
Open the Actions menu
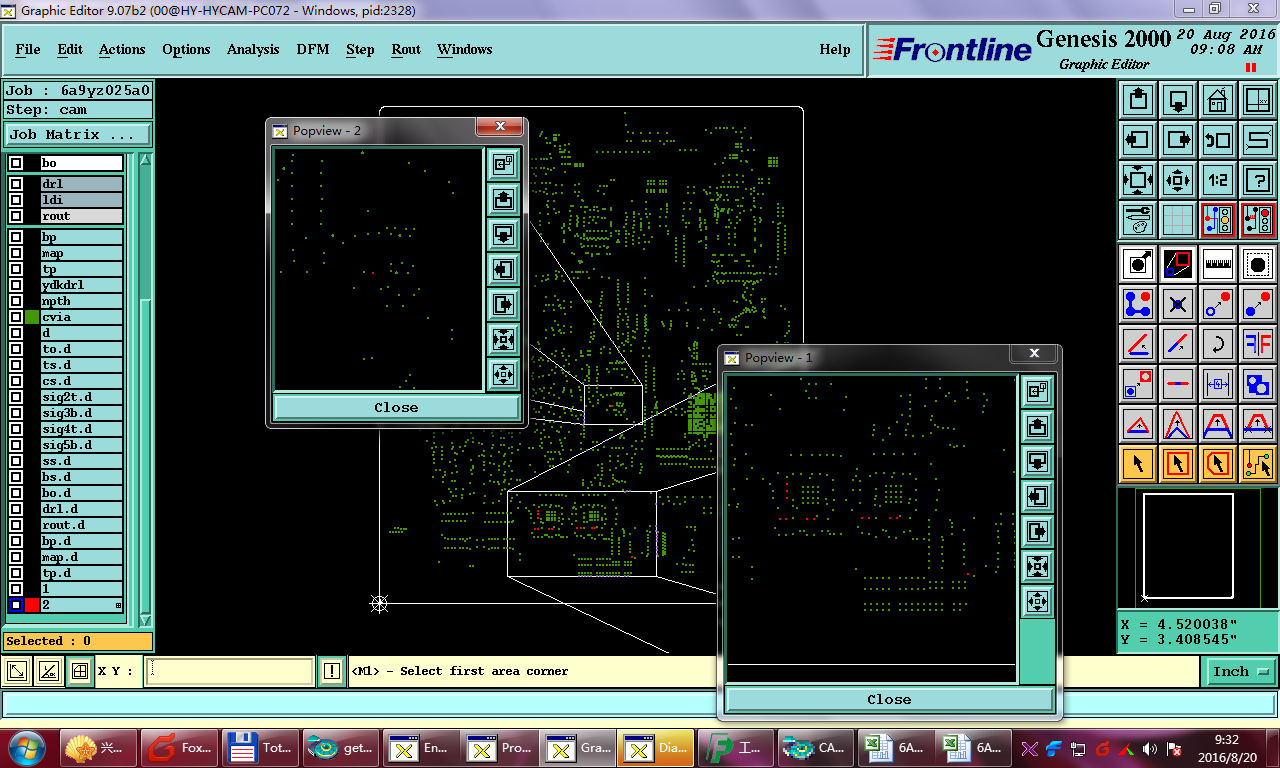point(122,49)
